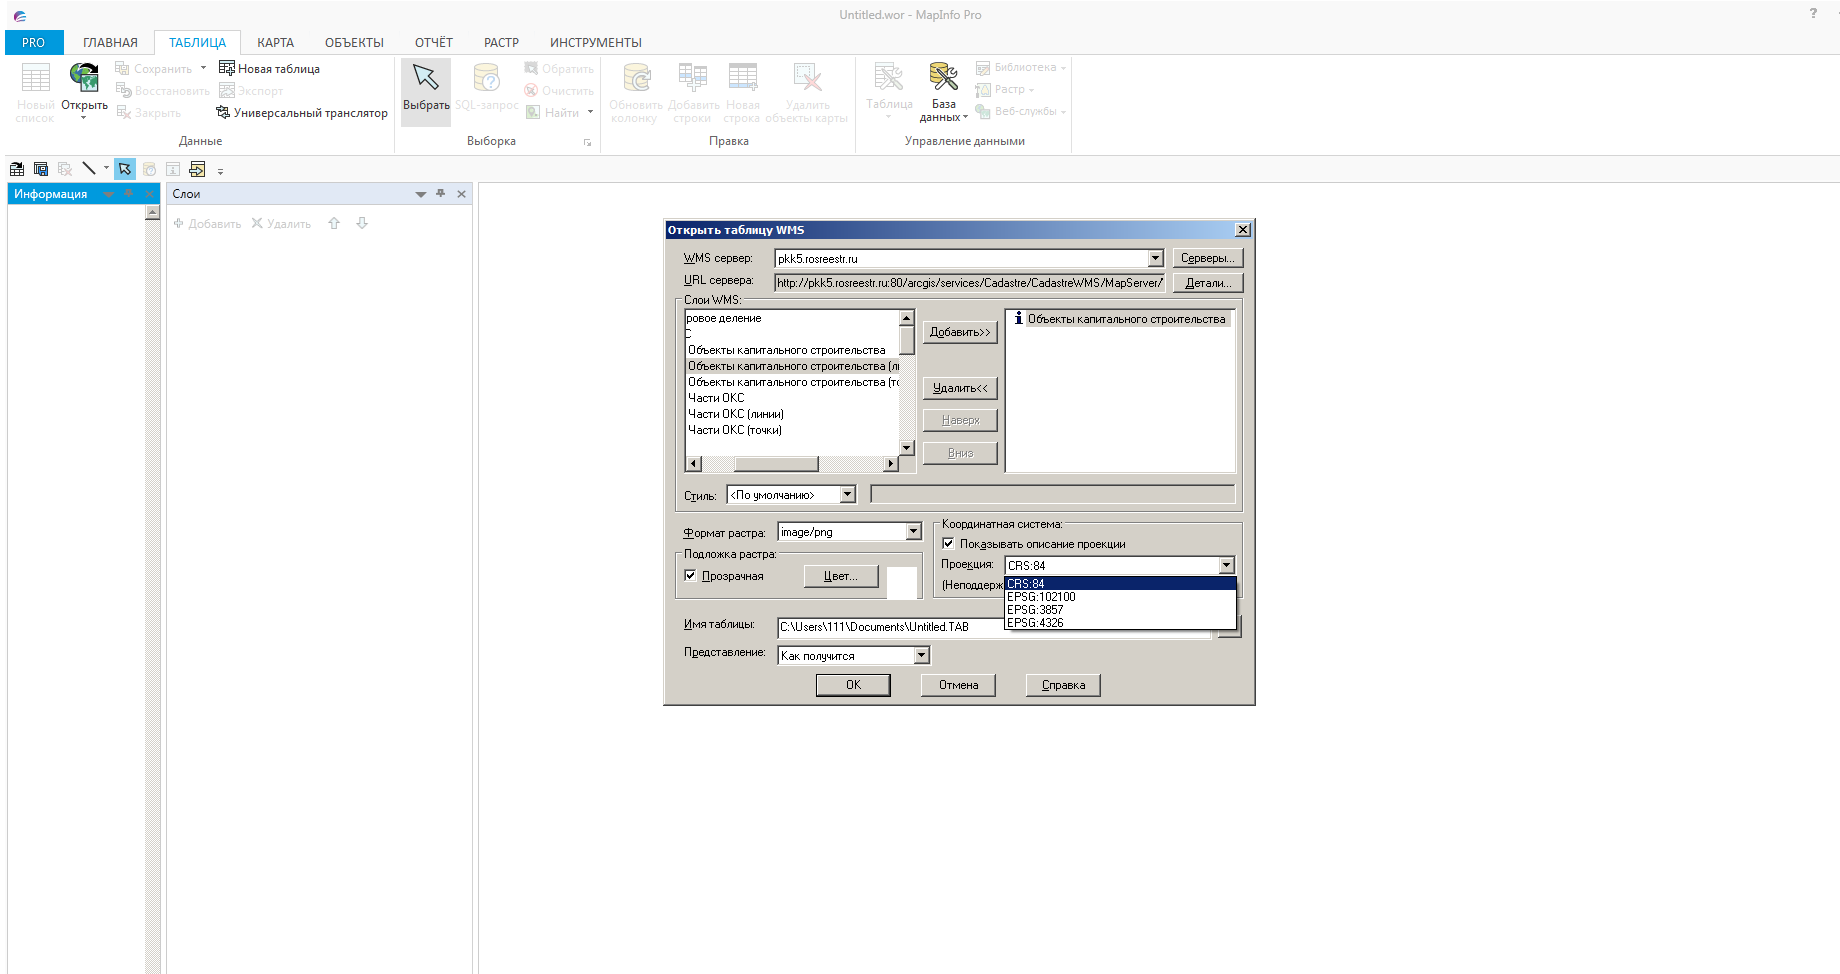The width and height of the screenshot is (1840, 974).
Task: Expand the Формат растра dropdown
Action: coord(913,532)
